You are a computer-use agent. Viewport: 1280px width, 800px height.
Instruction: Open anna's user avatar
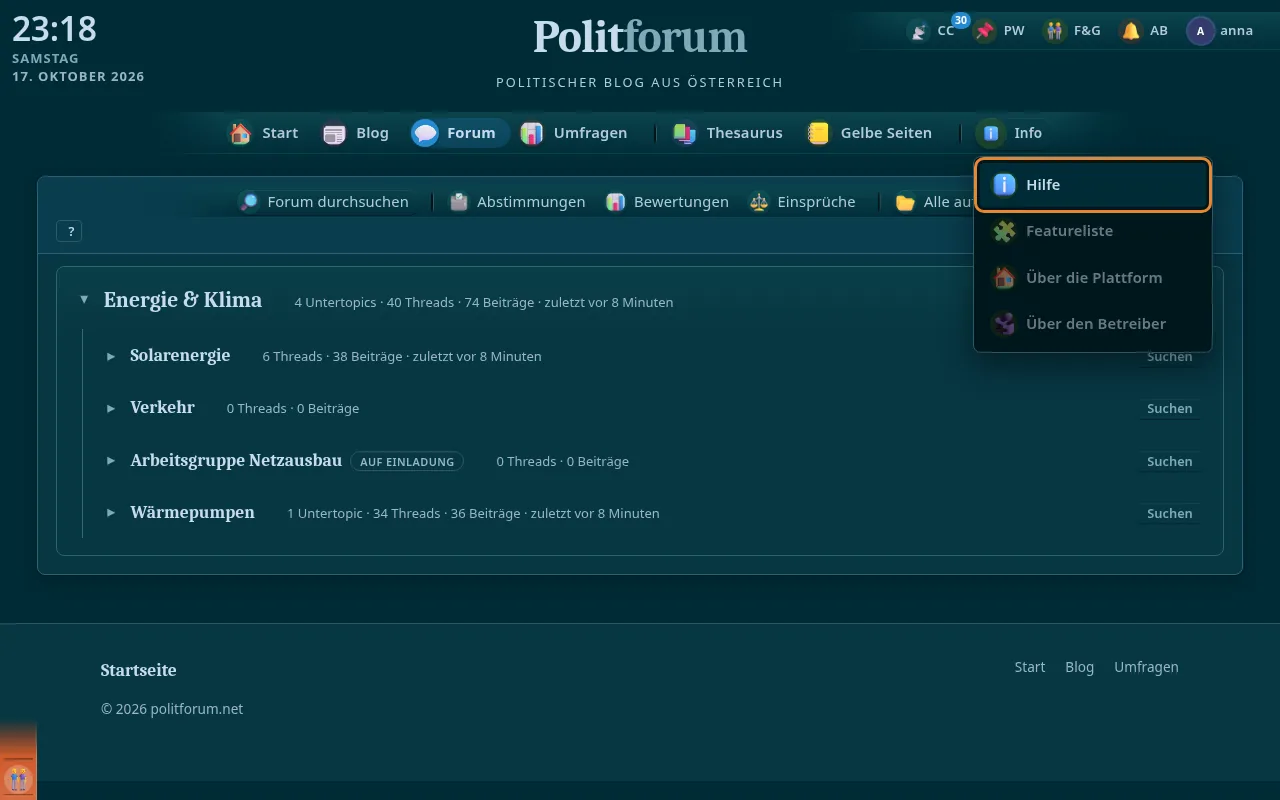click(1200, 31)
